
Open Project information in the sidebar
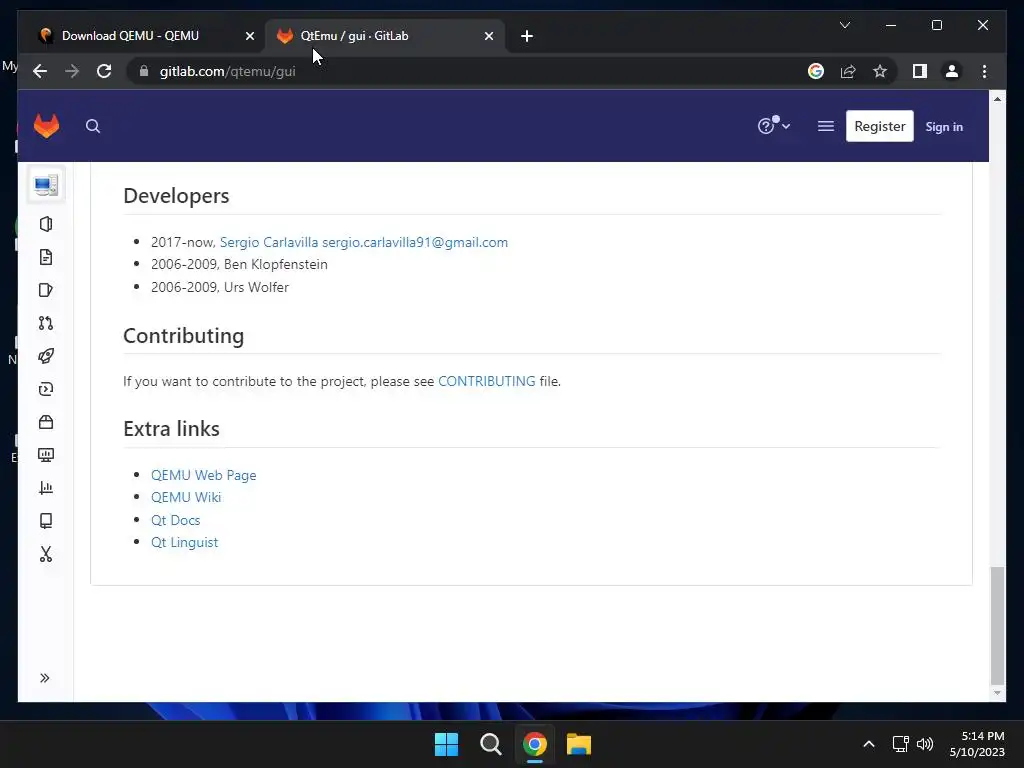pos(46,224)
